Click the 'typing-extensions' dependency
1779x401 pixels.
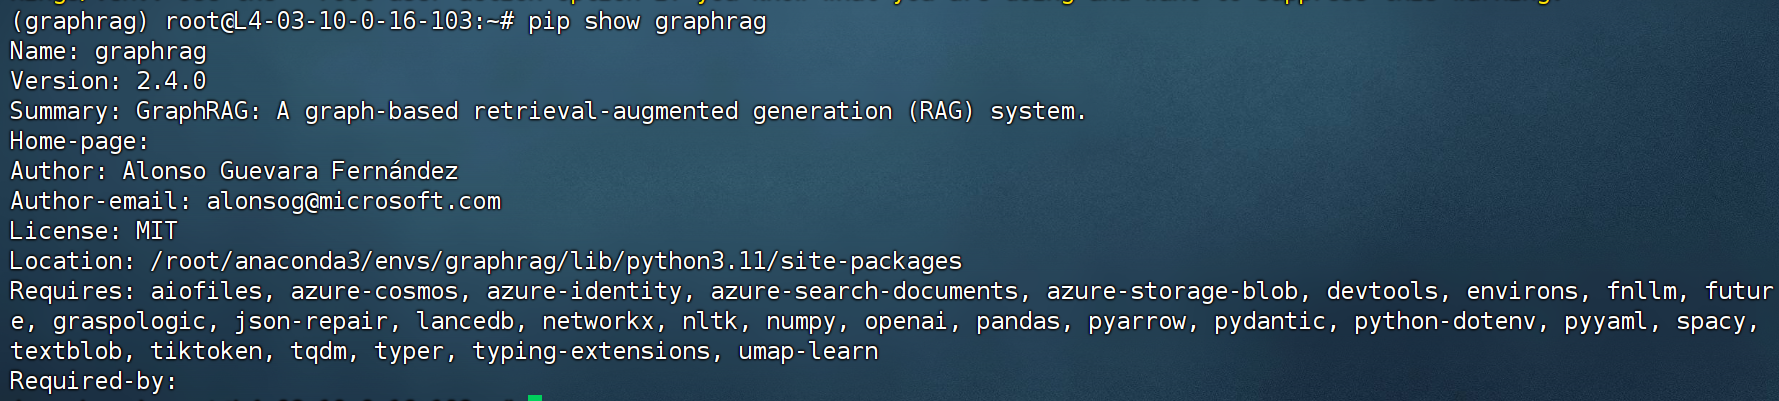click(591, 351)
